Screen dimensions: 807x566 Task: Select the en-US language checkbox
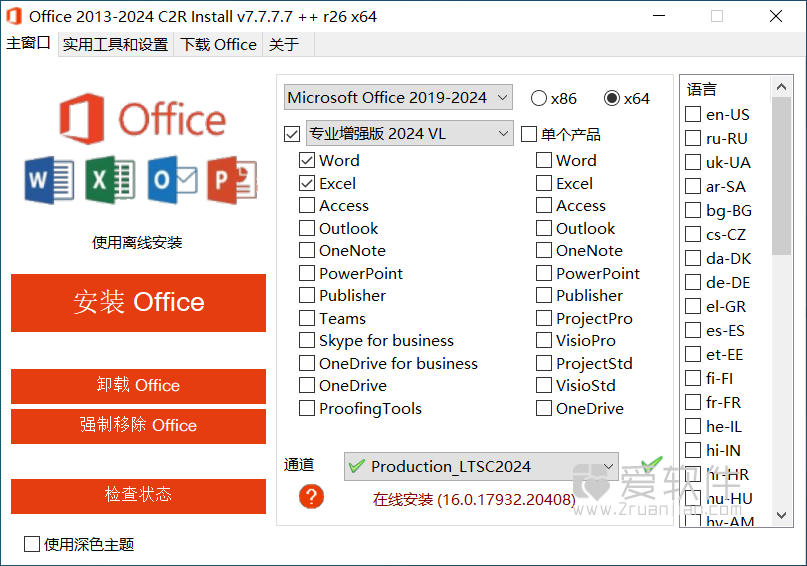tap(693, 114)
